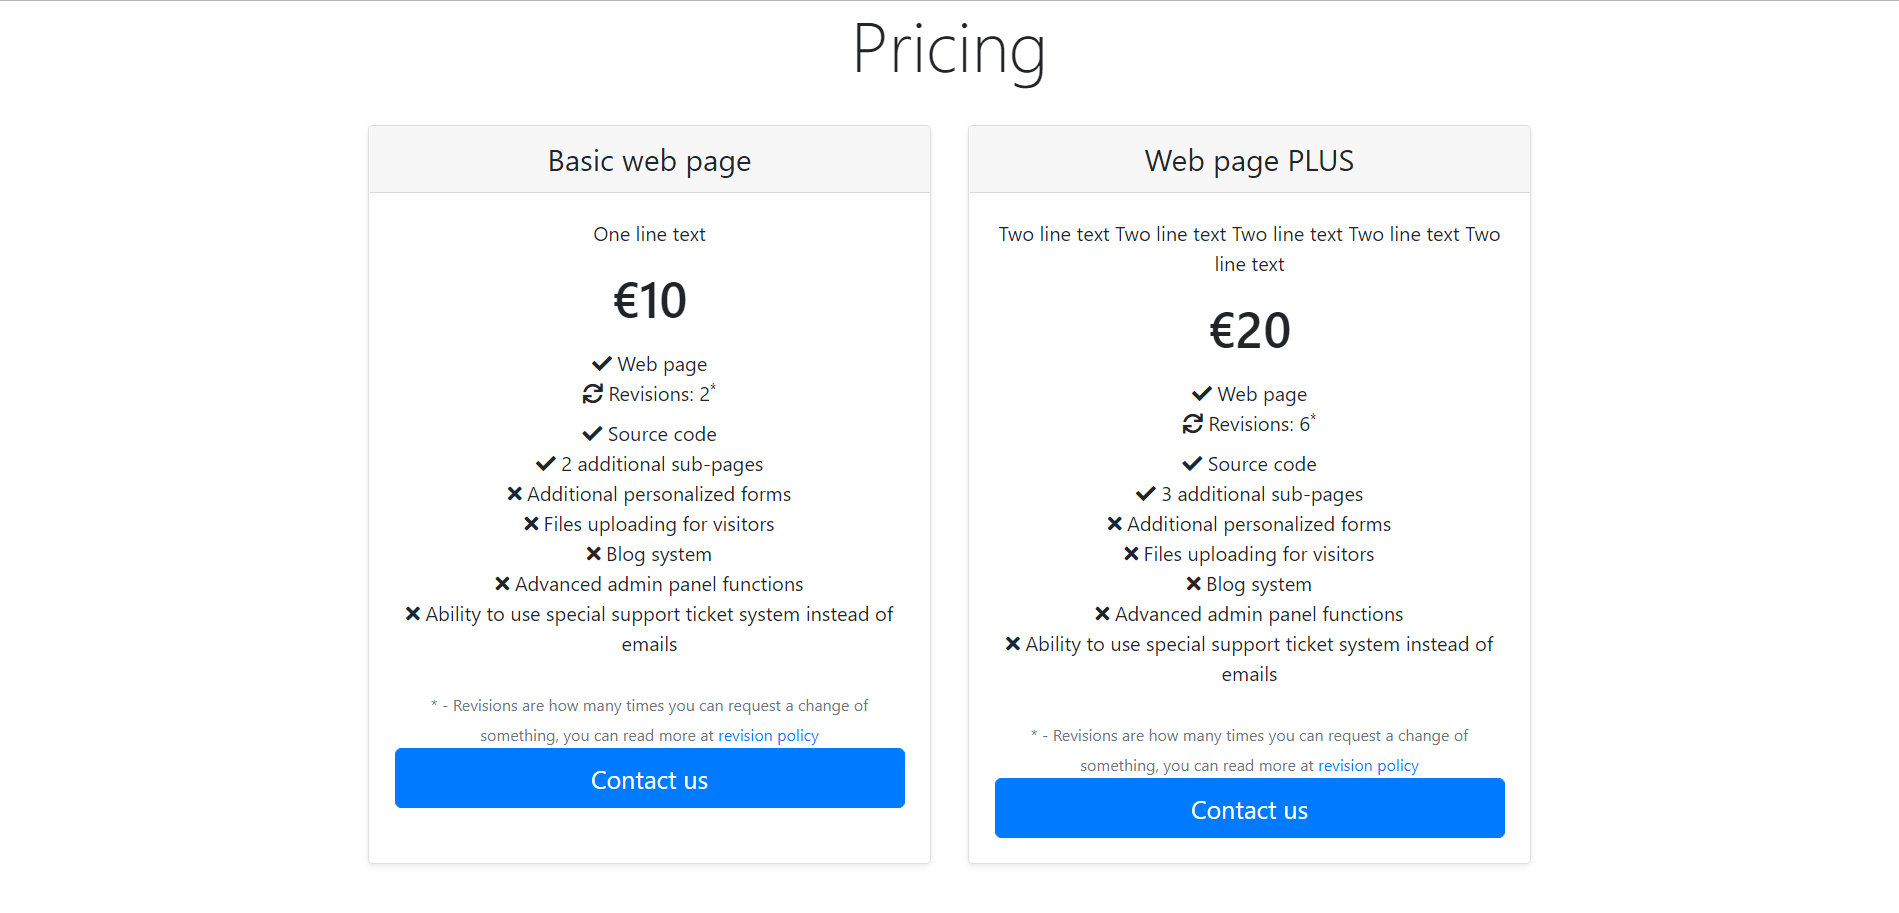1899x913 pixels.
Task: Click the revisions refresh icon next to "Revisions: 2"
Action: pos(591,394)
